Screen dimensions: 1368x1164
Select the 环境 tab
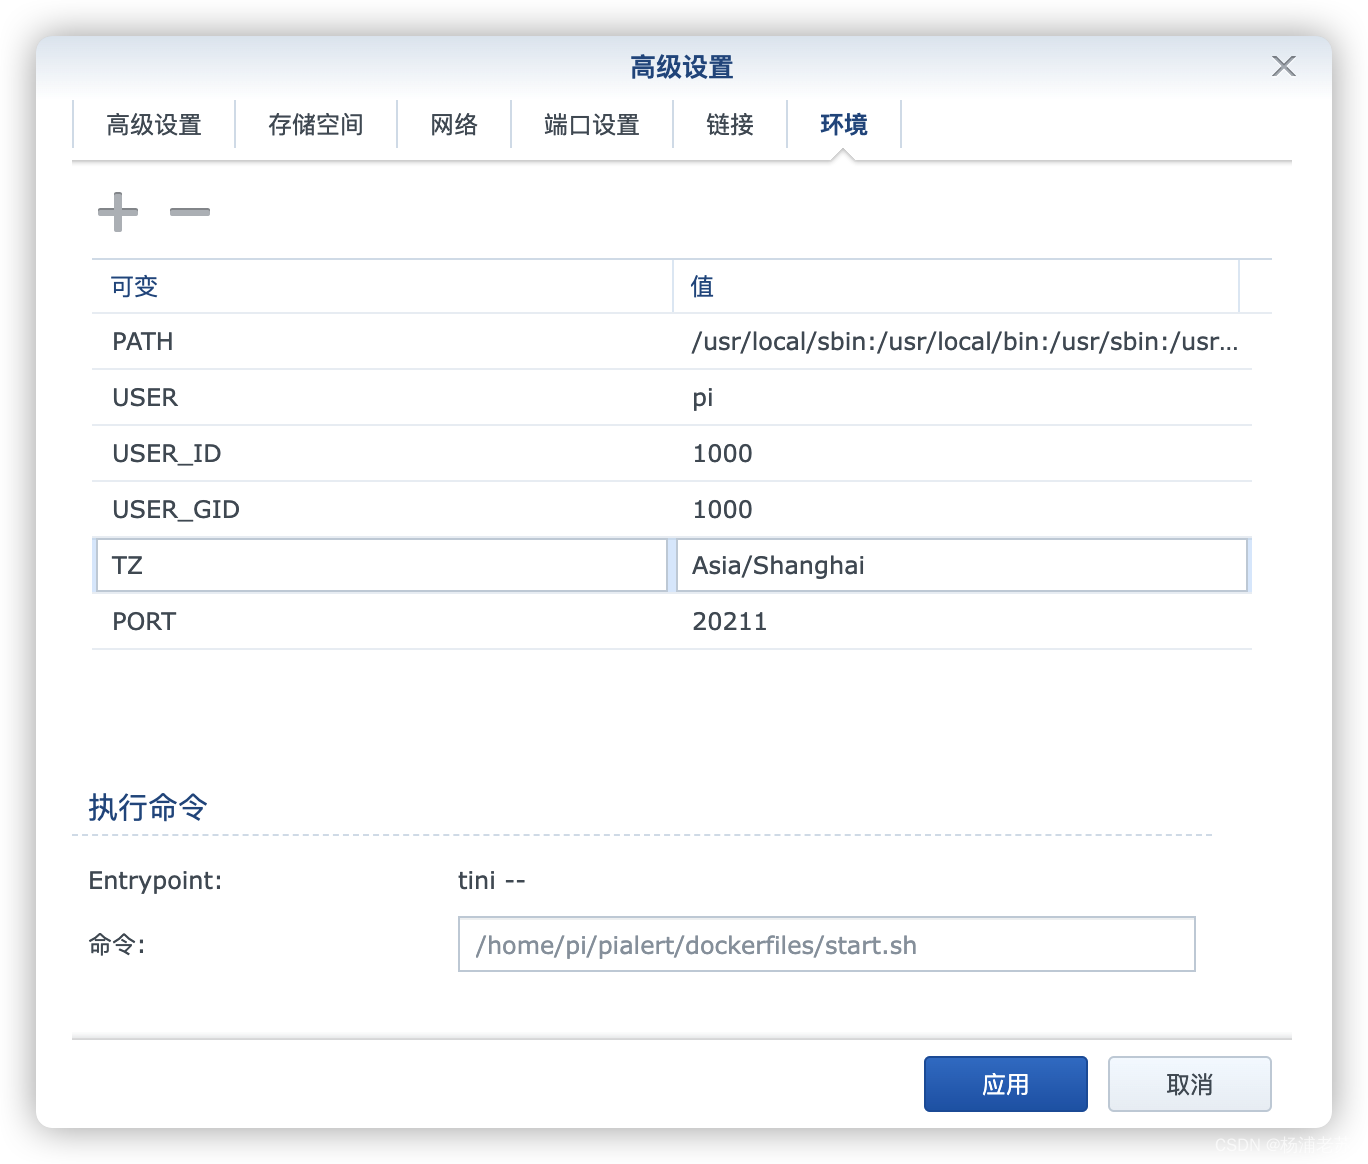[844, 124]
